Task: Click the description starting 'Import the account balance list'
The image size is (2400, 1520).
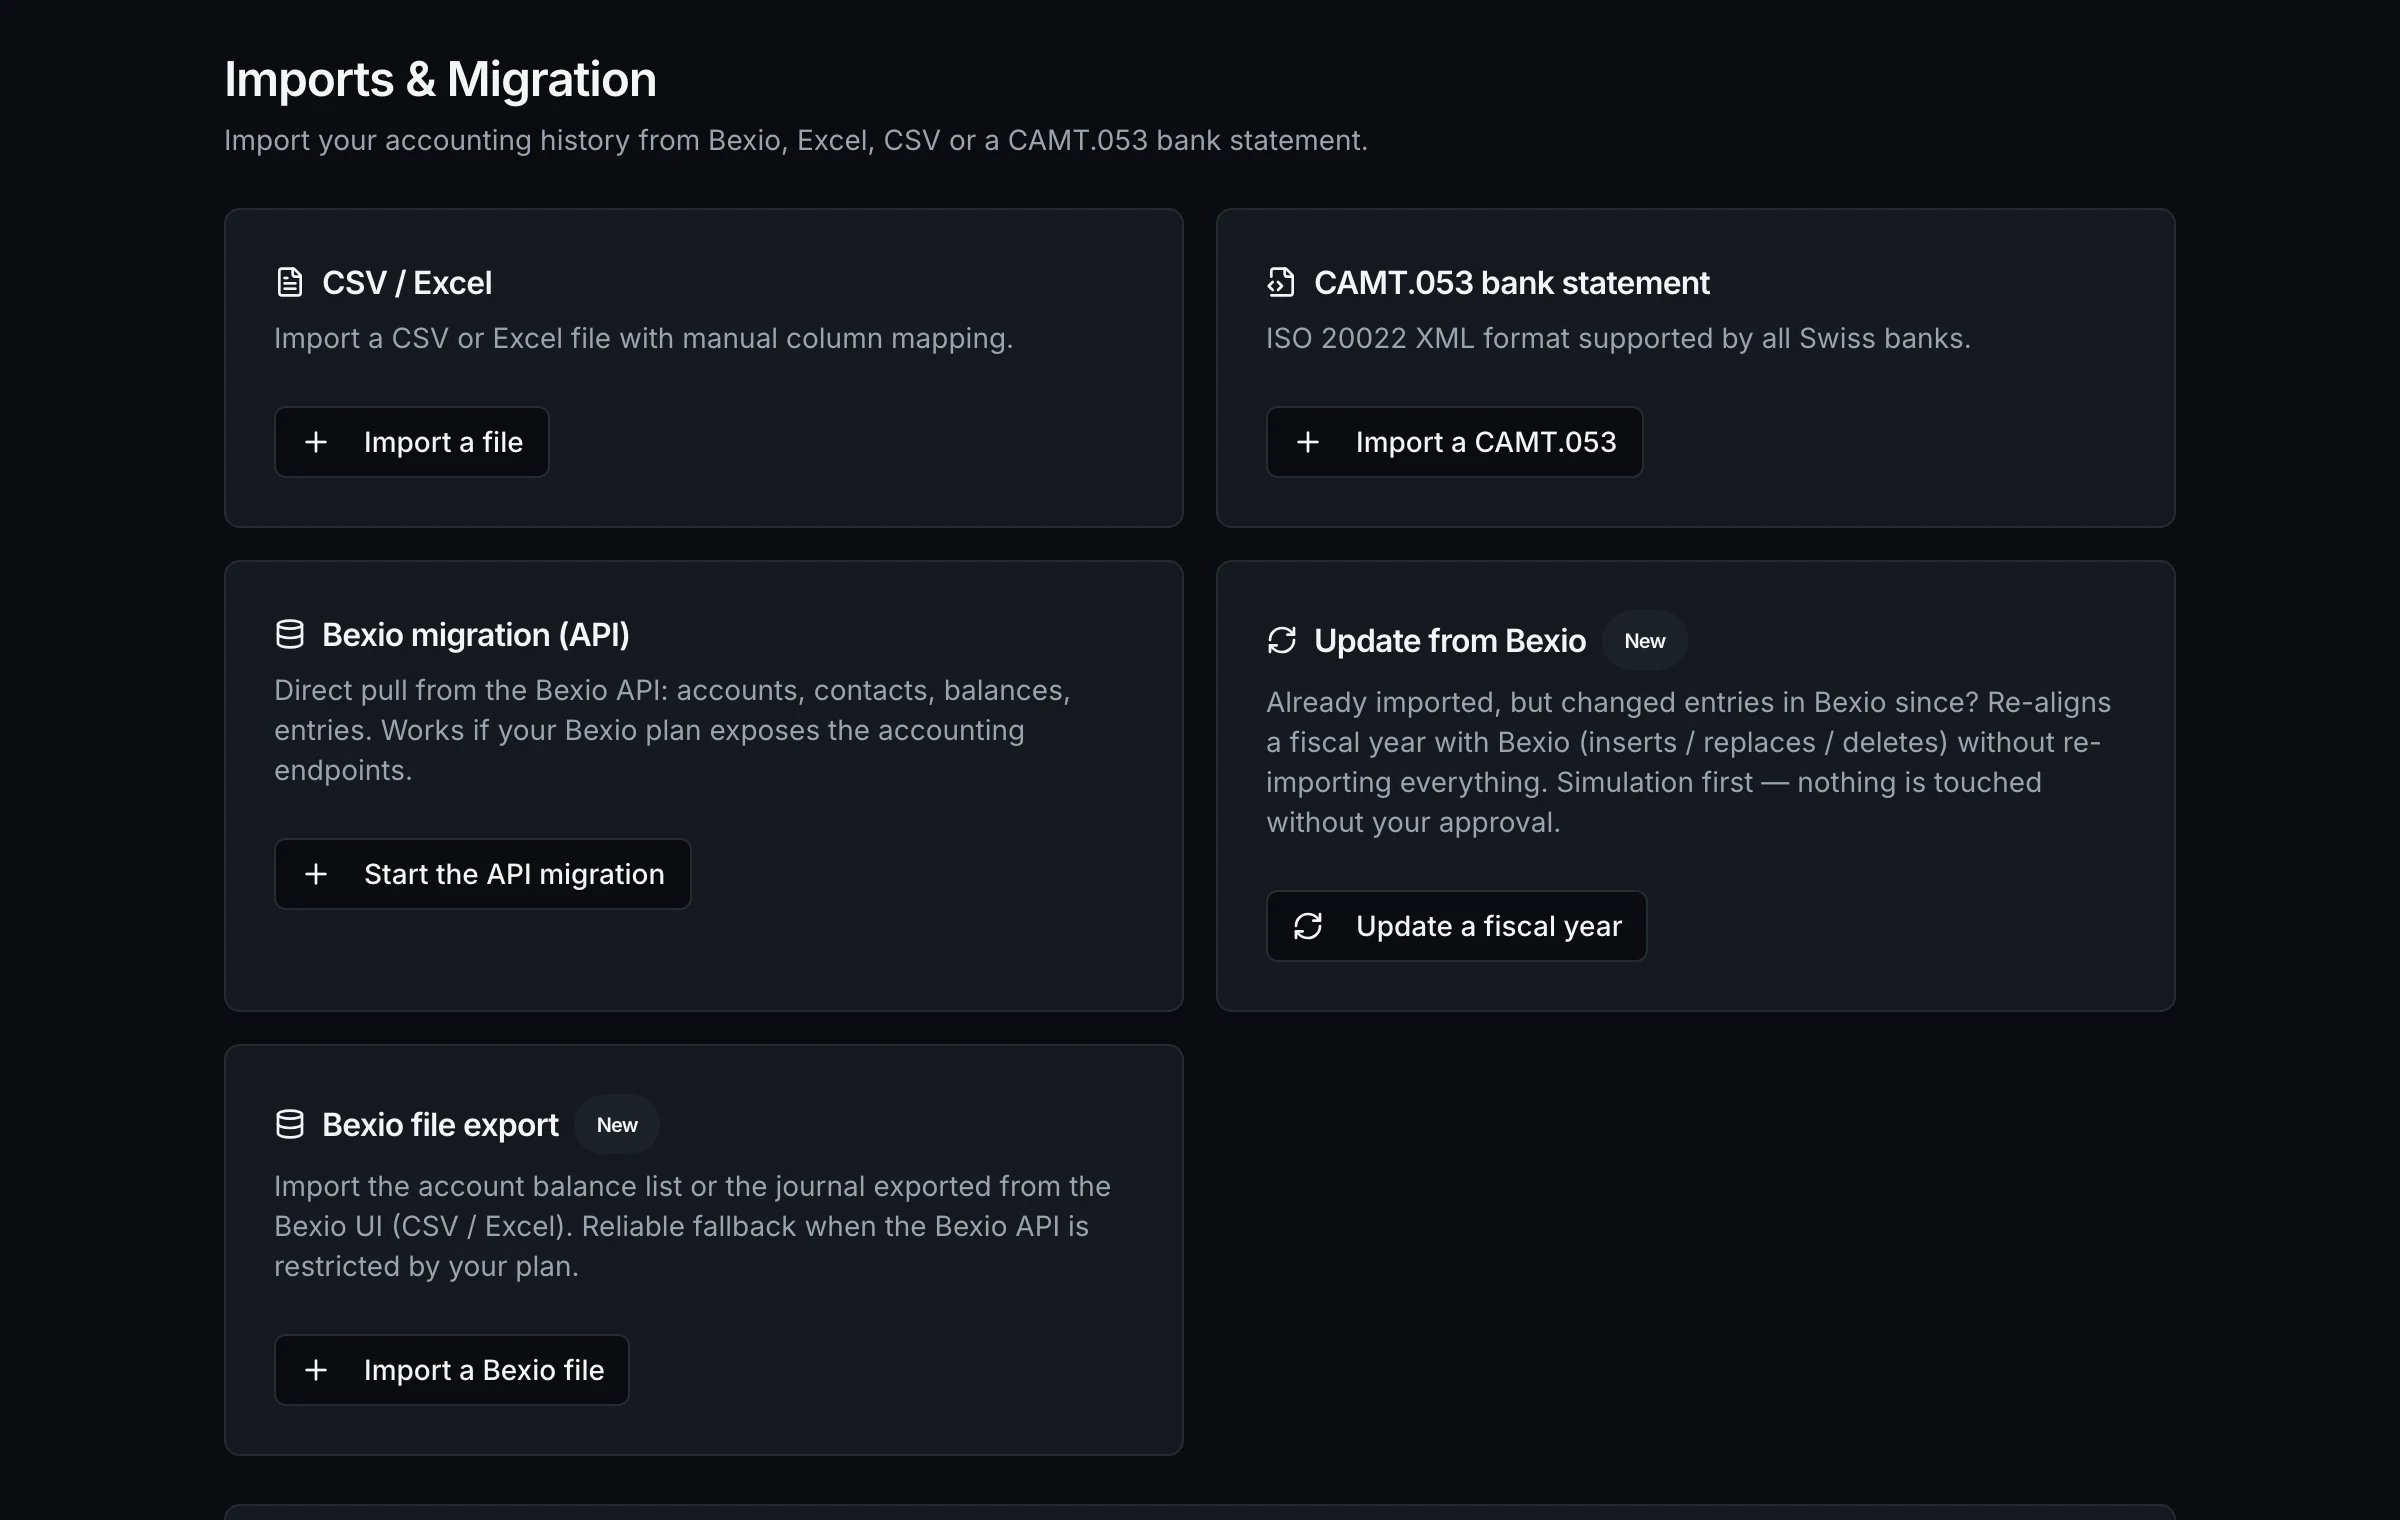Action: pyautogui.click(x=693, y=1226)
